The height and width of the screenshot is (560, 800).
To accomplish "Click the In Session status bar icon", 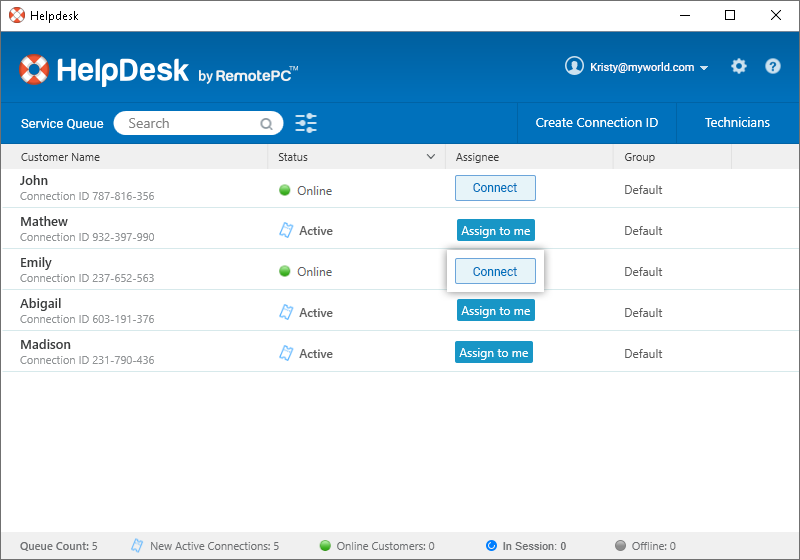I will click(491, 546).
